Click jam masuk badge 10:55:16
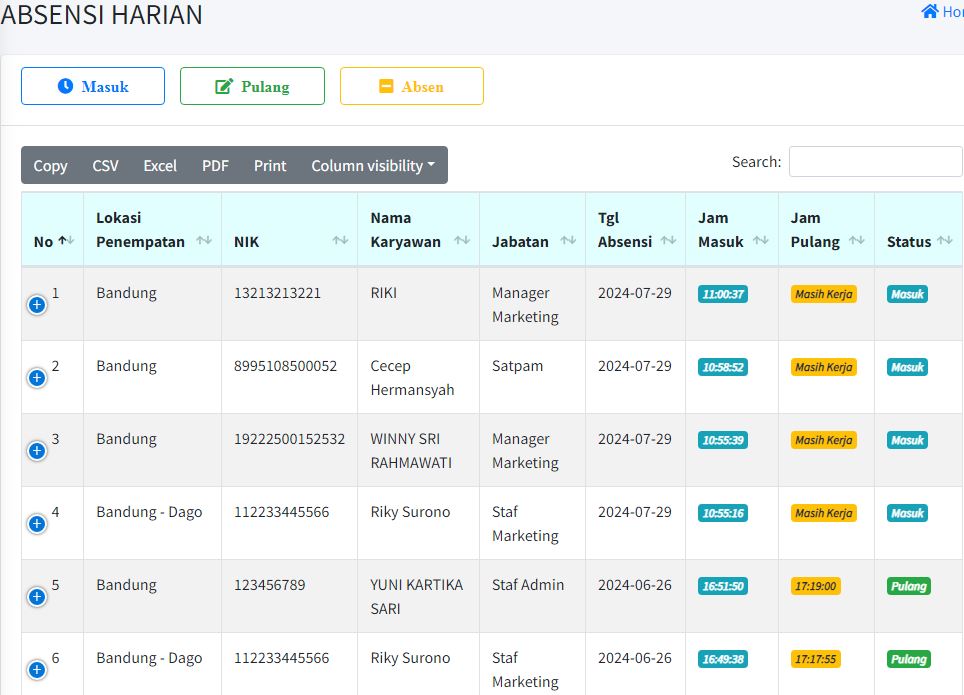The height and width of the screenshot is (695, 964). coord(723,513)
